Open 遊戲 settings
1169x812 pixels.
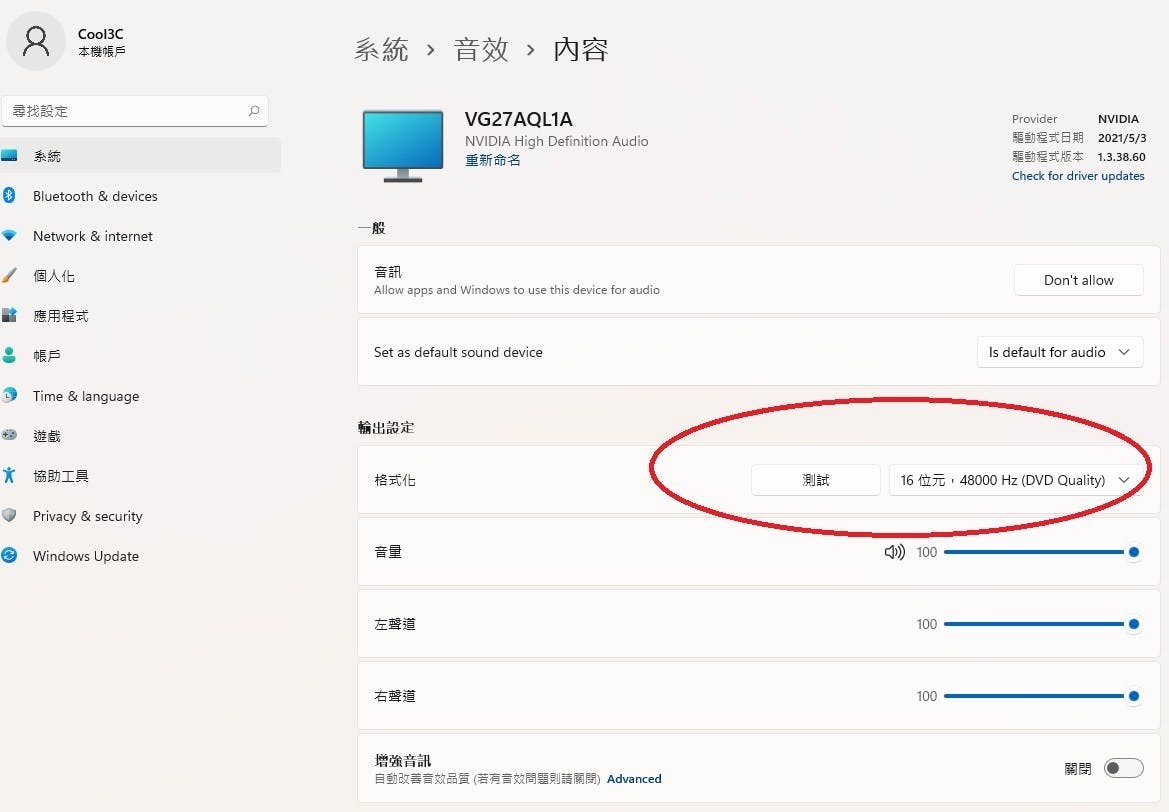pyautogui.click(x=140, y=435)
